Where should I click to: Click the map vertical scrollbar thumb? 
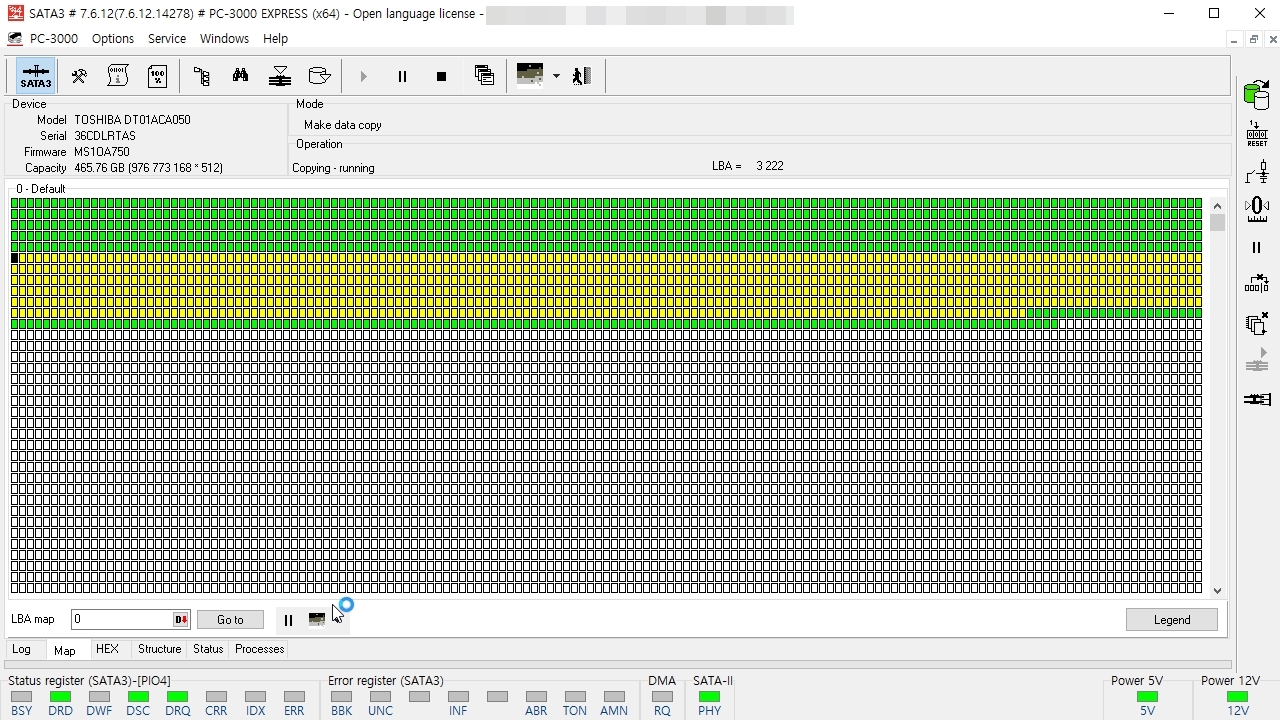tap(1217, 222)
